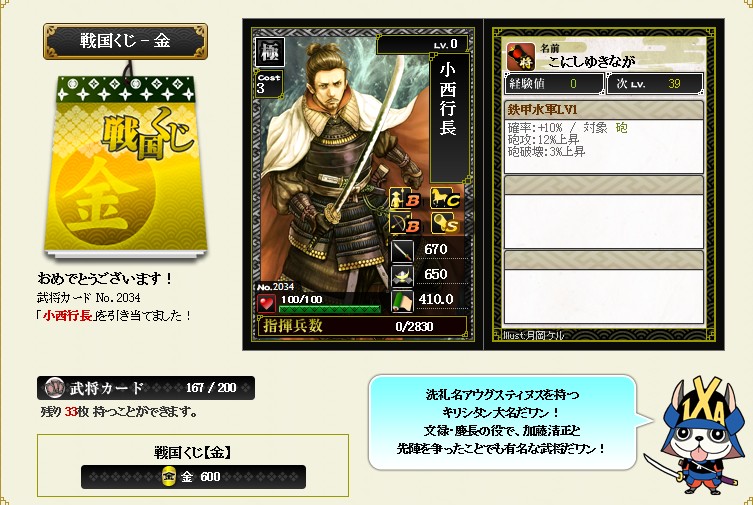Click the 戦国くじ【金】 600 gold button

click(x=193, y=477)
